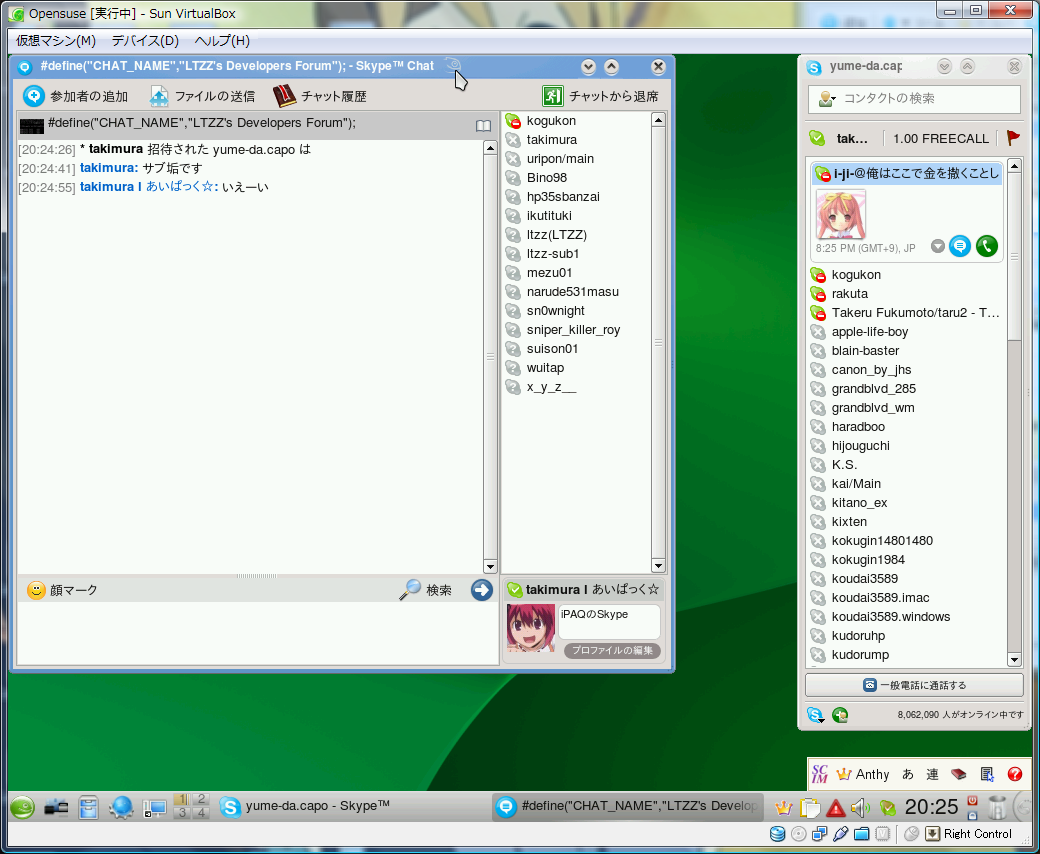Image resolution: width=1040 pixels, height=854 pixels.
Task: Click iPAQのSkype mood text box
Action: [609, 621]
